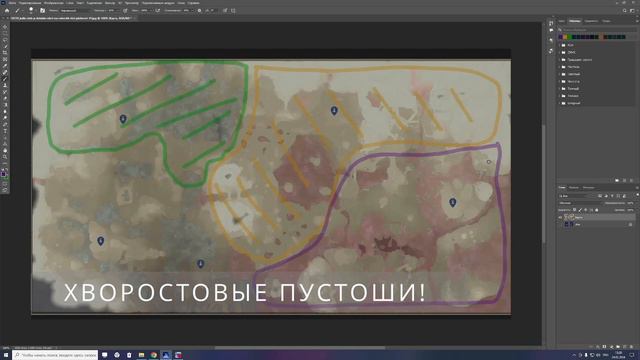Click the swatches search field
640x360 pixels.
click(597, 30)
